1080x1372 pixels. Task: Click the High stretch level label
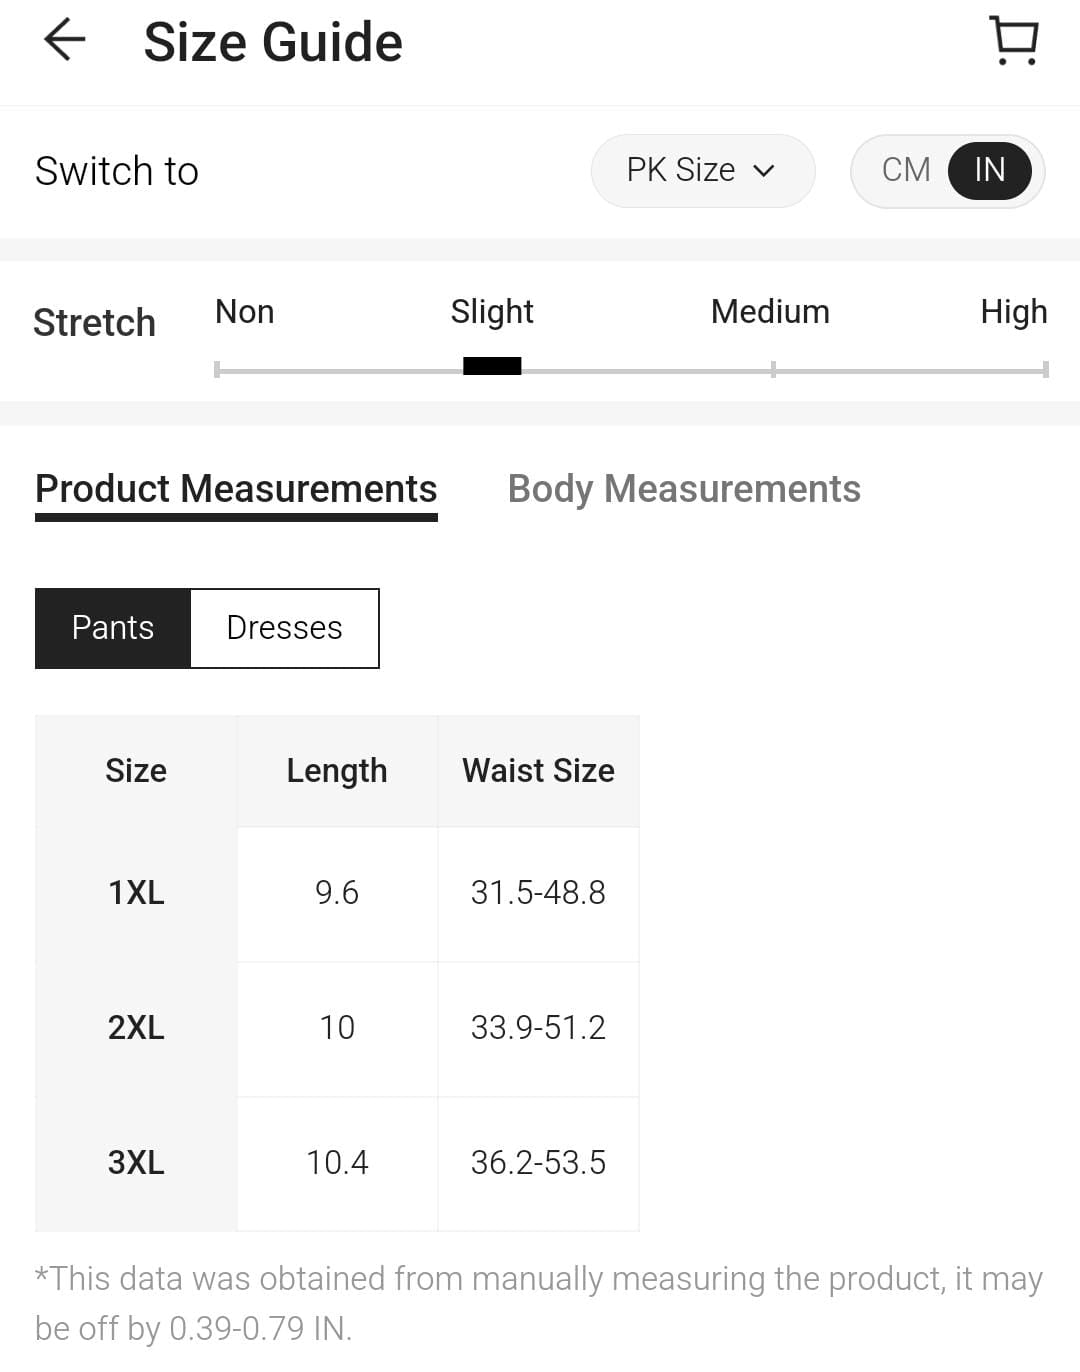(x=1013, y=312)
